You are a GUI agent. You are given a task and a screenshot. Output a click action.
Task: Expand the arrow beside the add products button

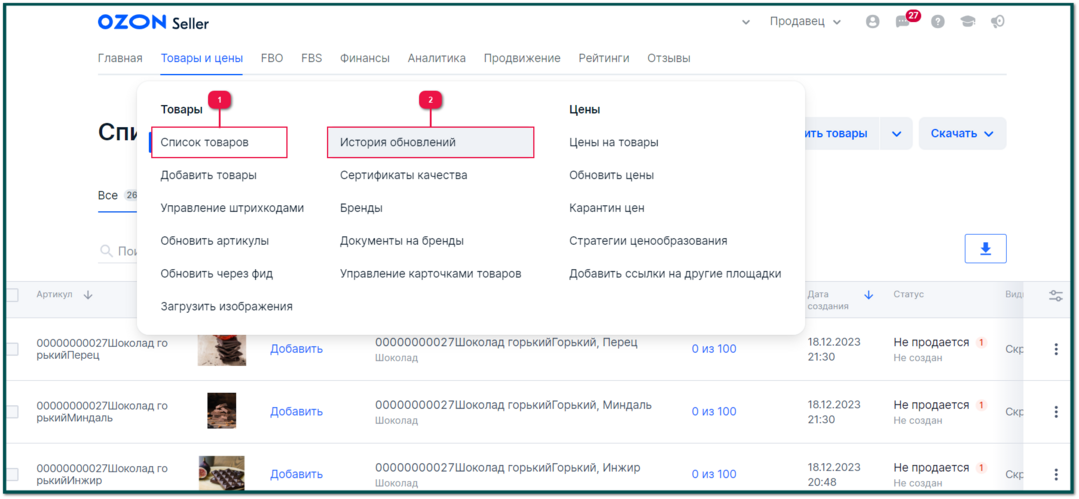click(896, 134)
